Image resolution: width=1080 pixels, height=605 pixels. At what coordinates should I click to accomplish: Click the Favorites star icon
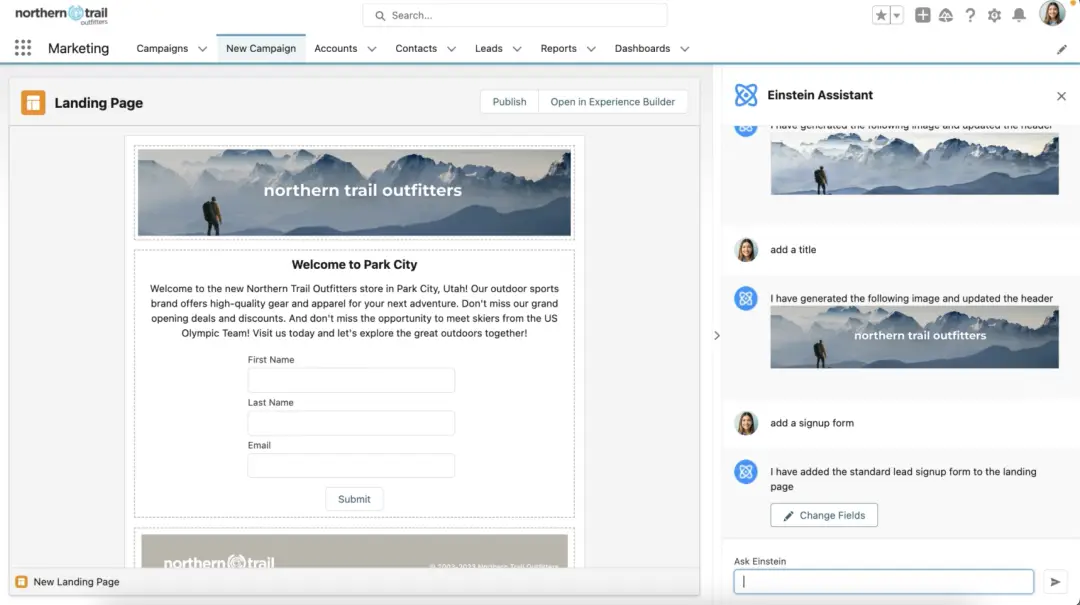click(x=881, y=15)
